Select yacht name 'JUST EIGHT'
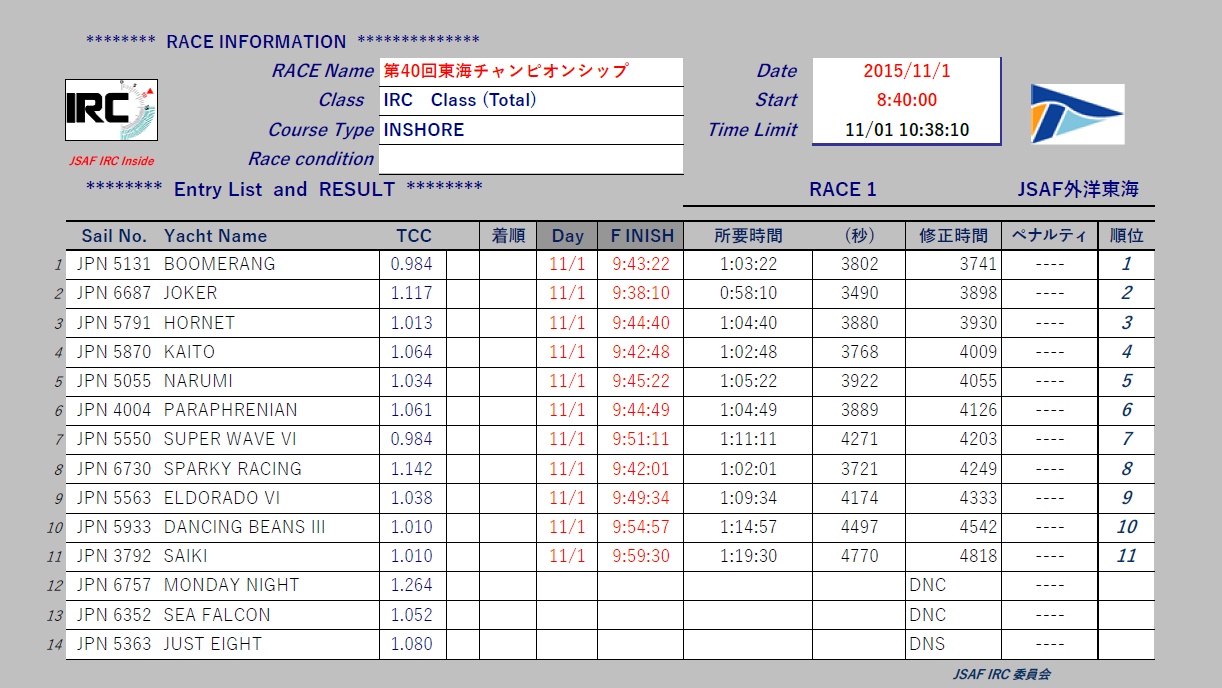 click(x=212, y=644)
